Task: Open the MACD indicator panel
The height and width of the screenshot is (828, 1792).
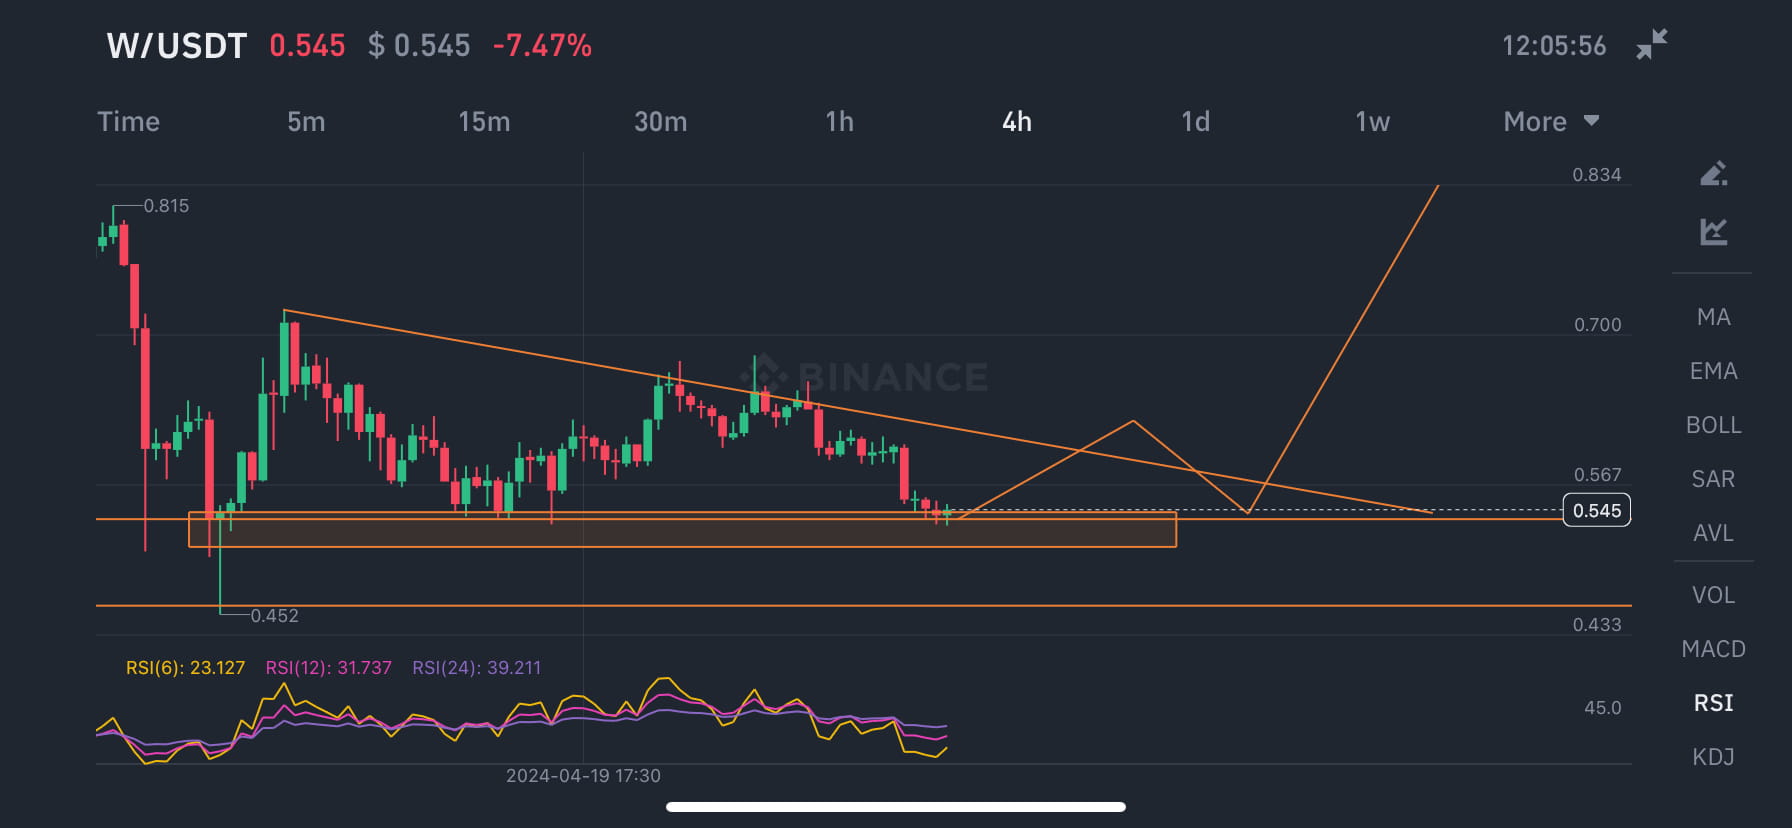Action: pos(1714,649)
